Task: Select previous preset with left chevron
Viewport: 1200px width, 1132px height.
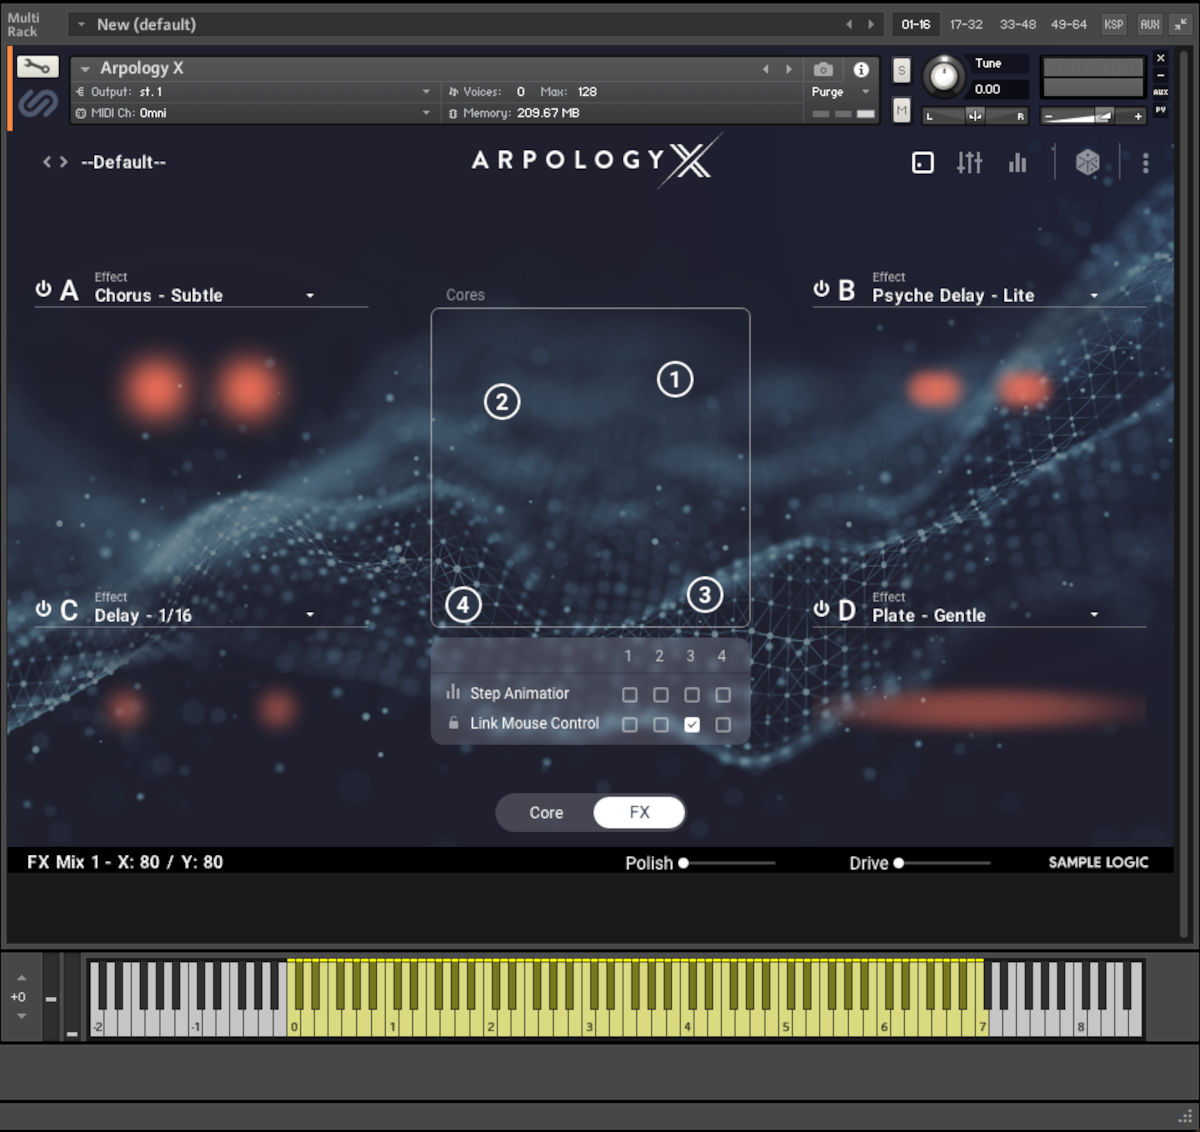Action: coord(46,162)
